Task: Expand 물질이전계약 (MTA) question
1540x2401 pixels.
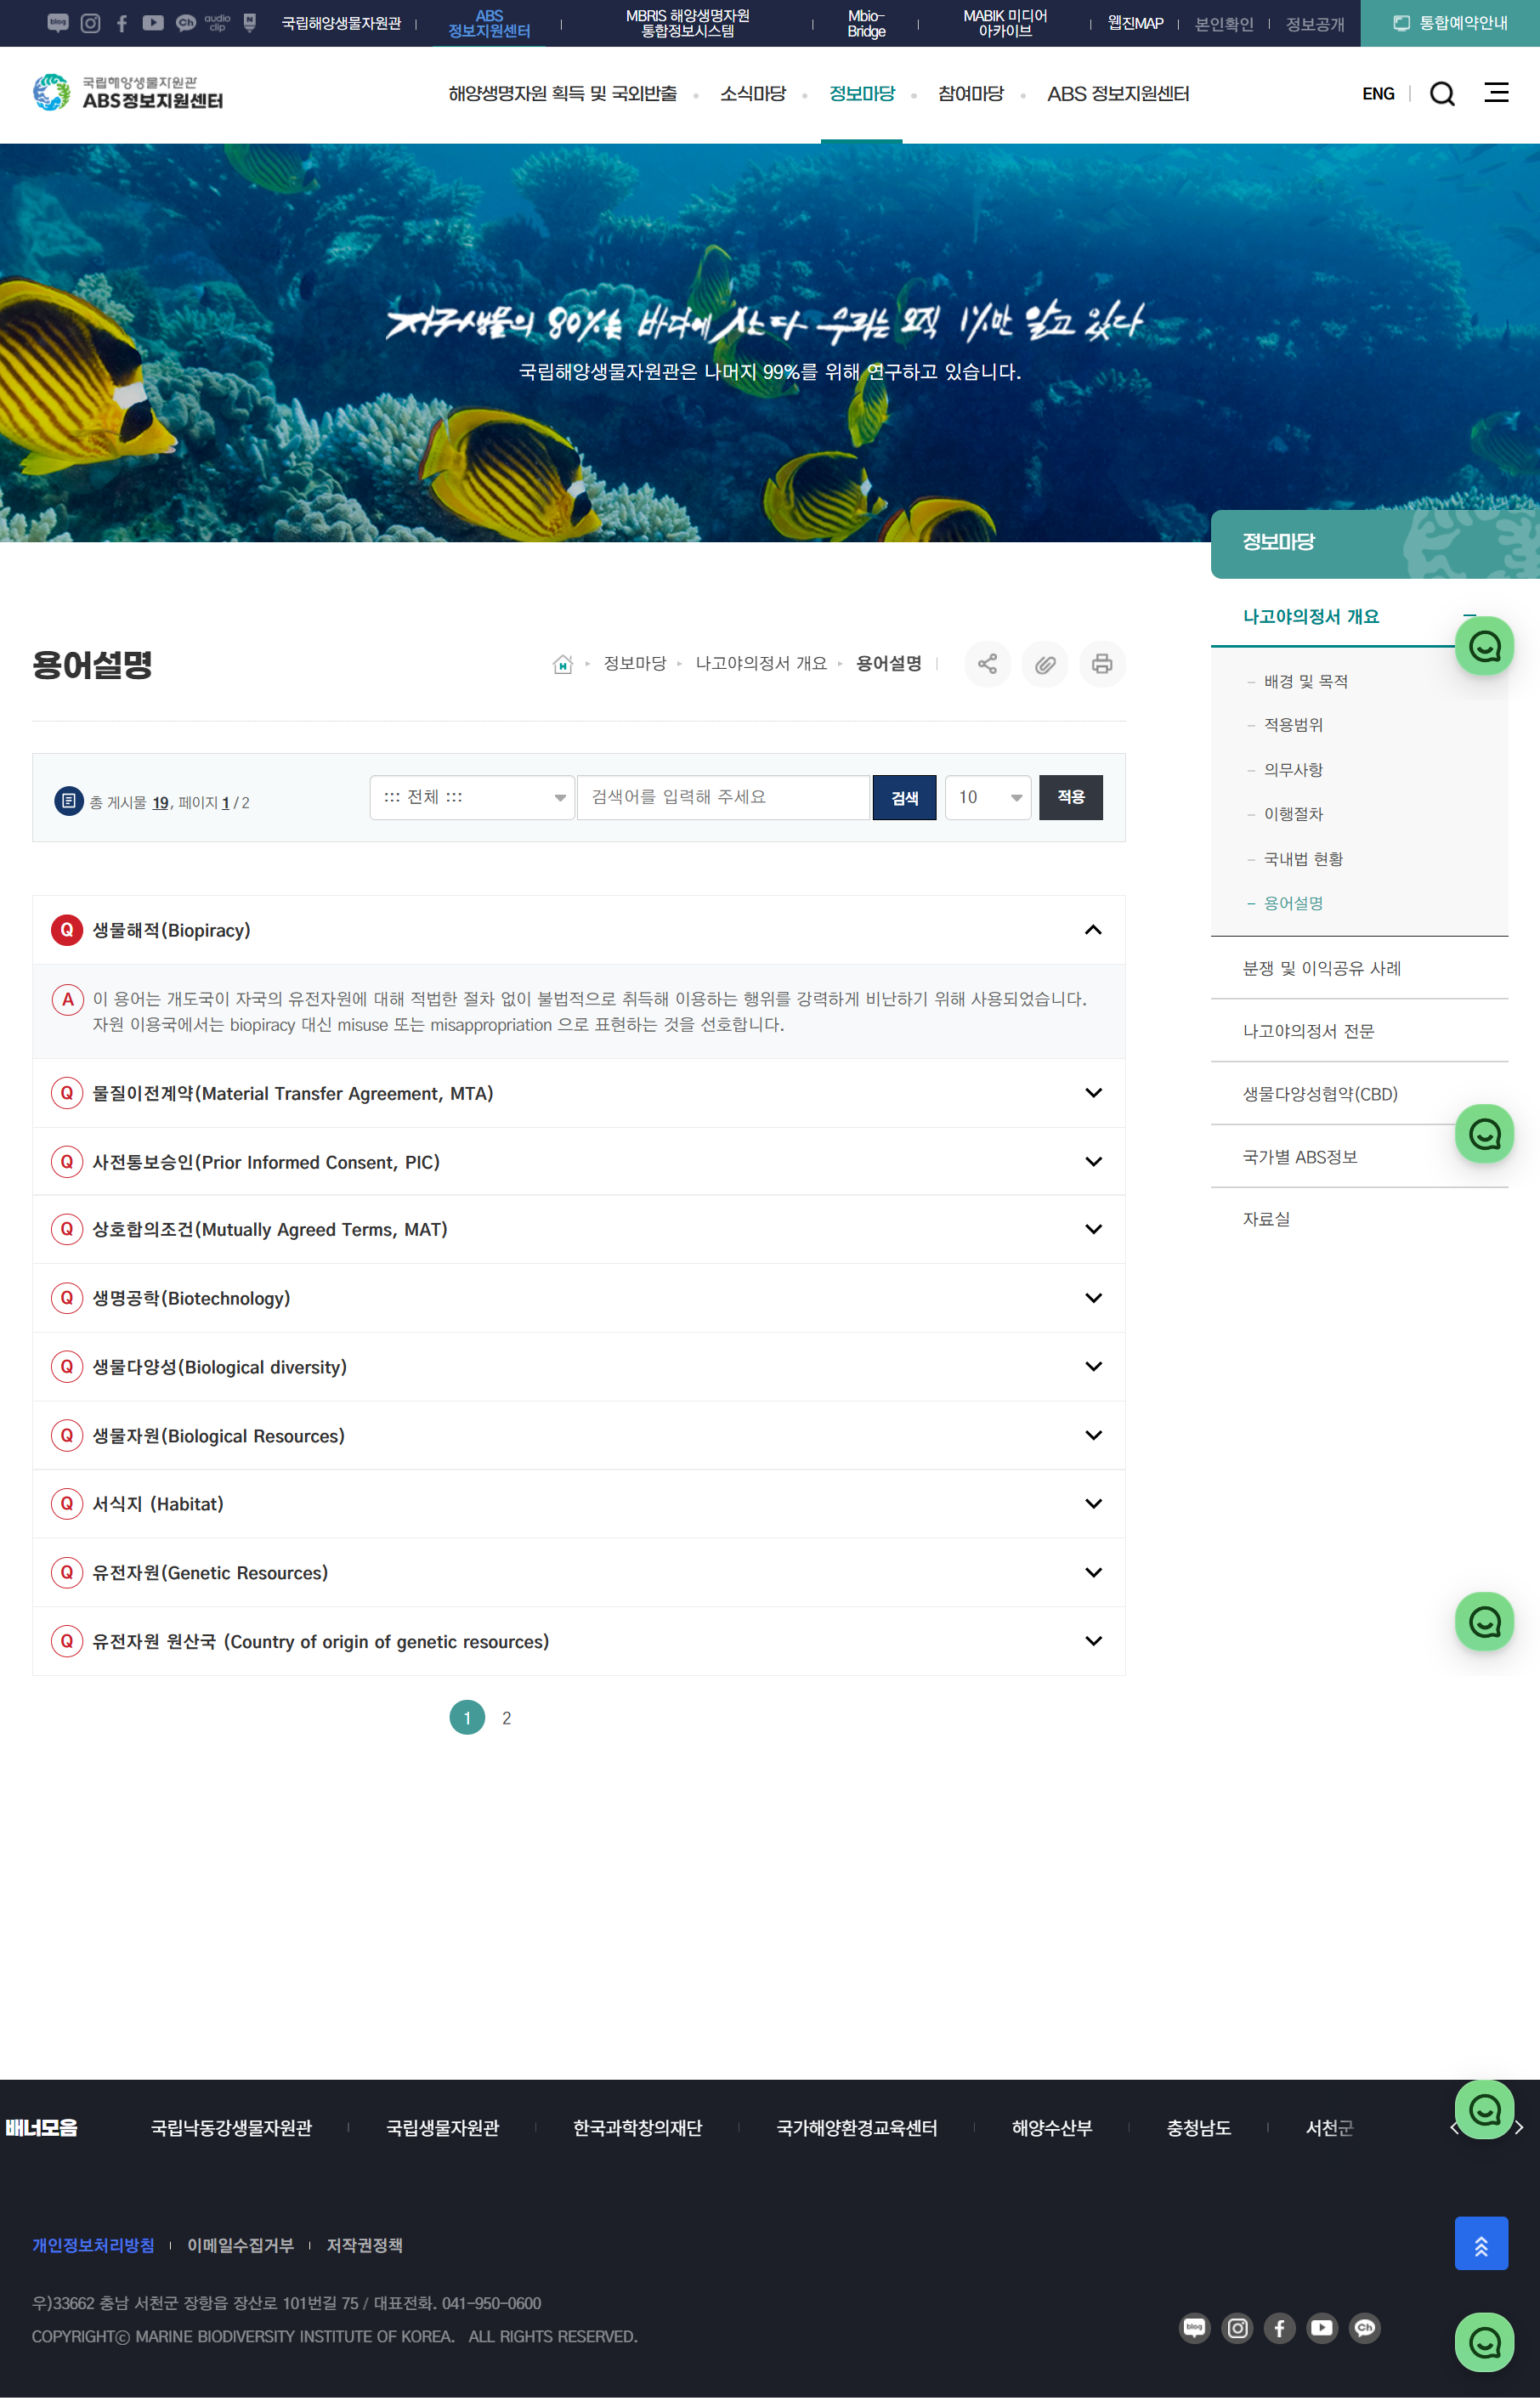Action: (1093, 1093)
